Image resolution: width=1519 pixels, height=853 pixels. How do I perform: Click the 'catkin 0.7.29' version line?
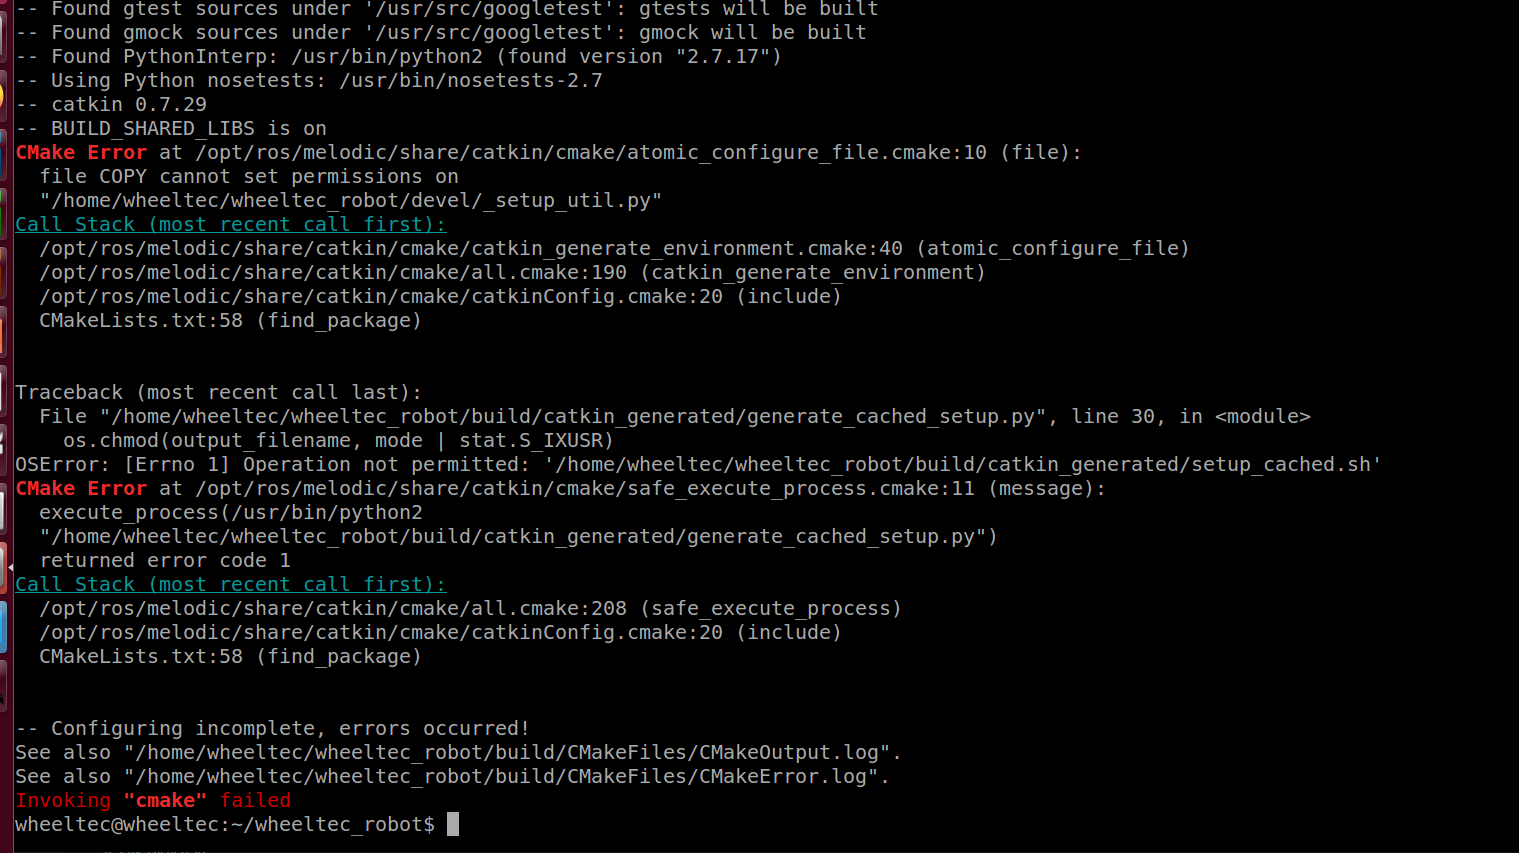111,104
